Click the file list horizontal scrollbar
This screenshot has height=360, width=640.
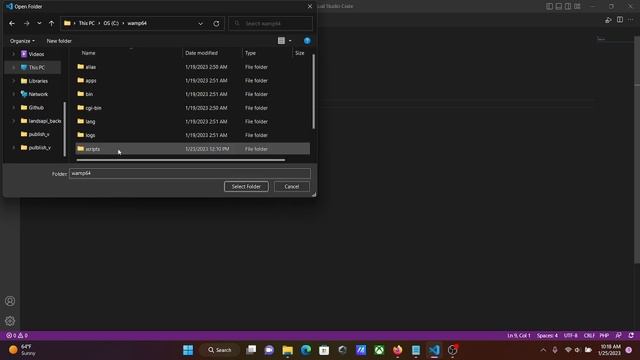pyautogui.click(x=180, y=160)
